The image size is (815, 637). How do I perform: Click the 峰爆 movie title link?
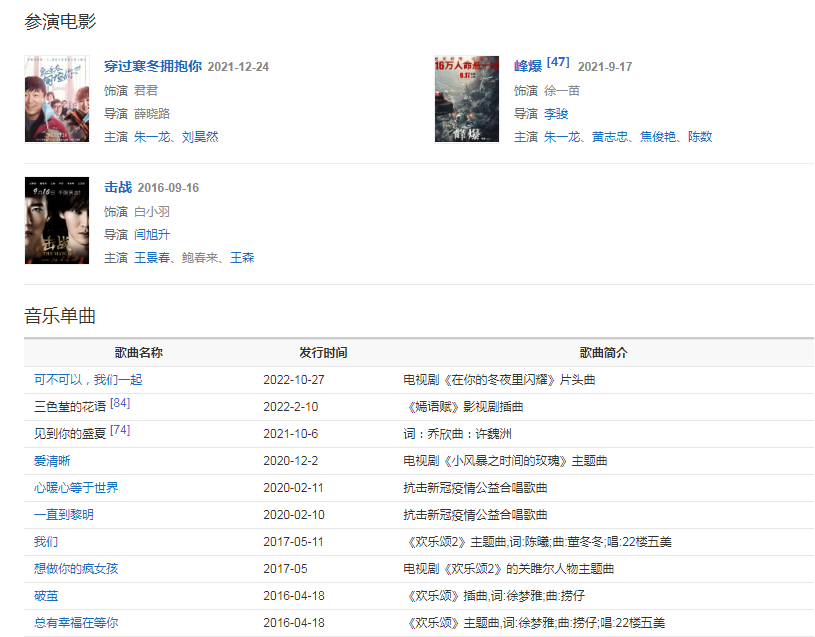[x=528, y=67]
